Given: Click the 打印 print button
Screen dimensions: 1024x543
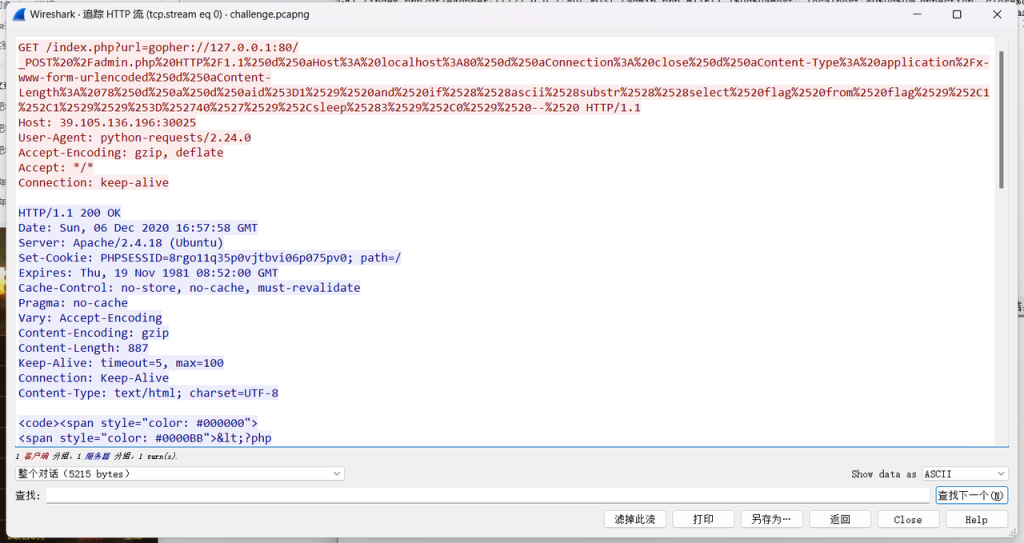Looking at the screenshot, I should [703, 520].
